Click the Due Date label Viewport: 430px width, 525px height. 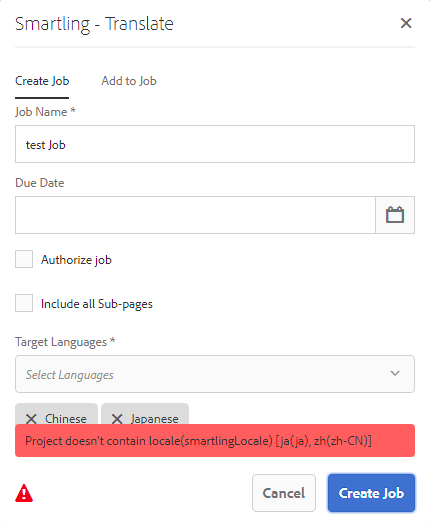(x=40, y=183)
